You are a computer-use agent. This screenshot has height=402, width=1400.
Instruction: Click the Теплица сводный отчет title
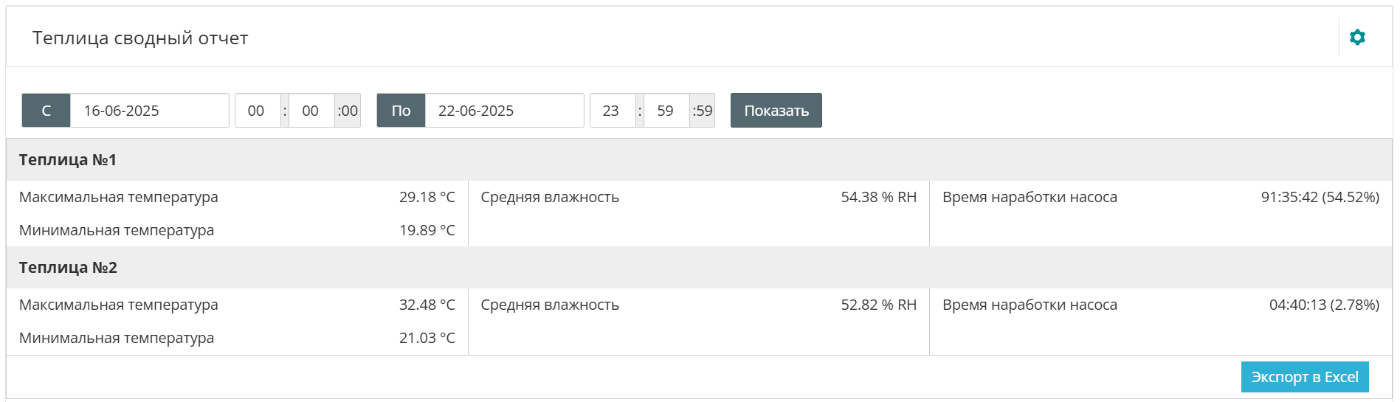140,38
